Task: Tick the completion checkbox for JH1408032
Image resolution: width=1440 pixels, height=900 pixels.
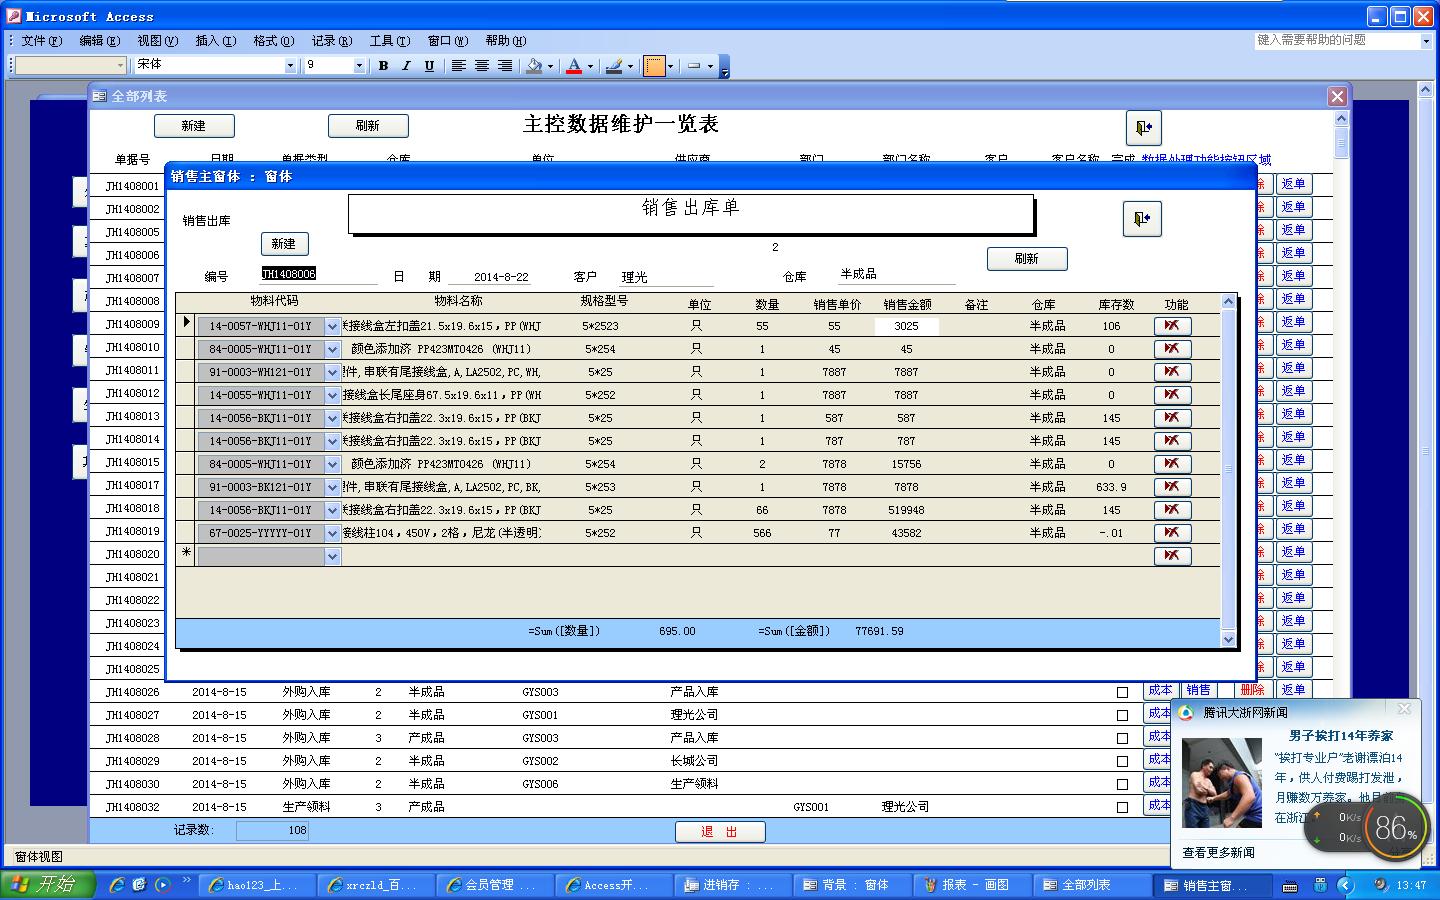Action: [1122, 807]
